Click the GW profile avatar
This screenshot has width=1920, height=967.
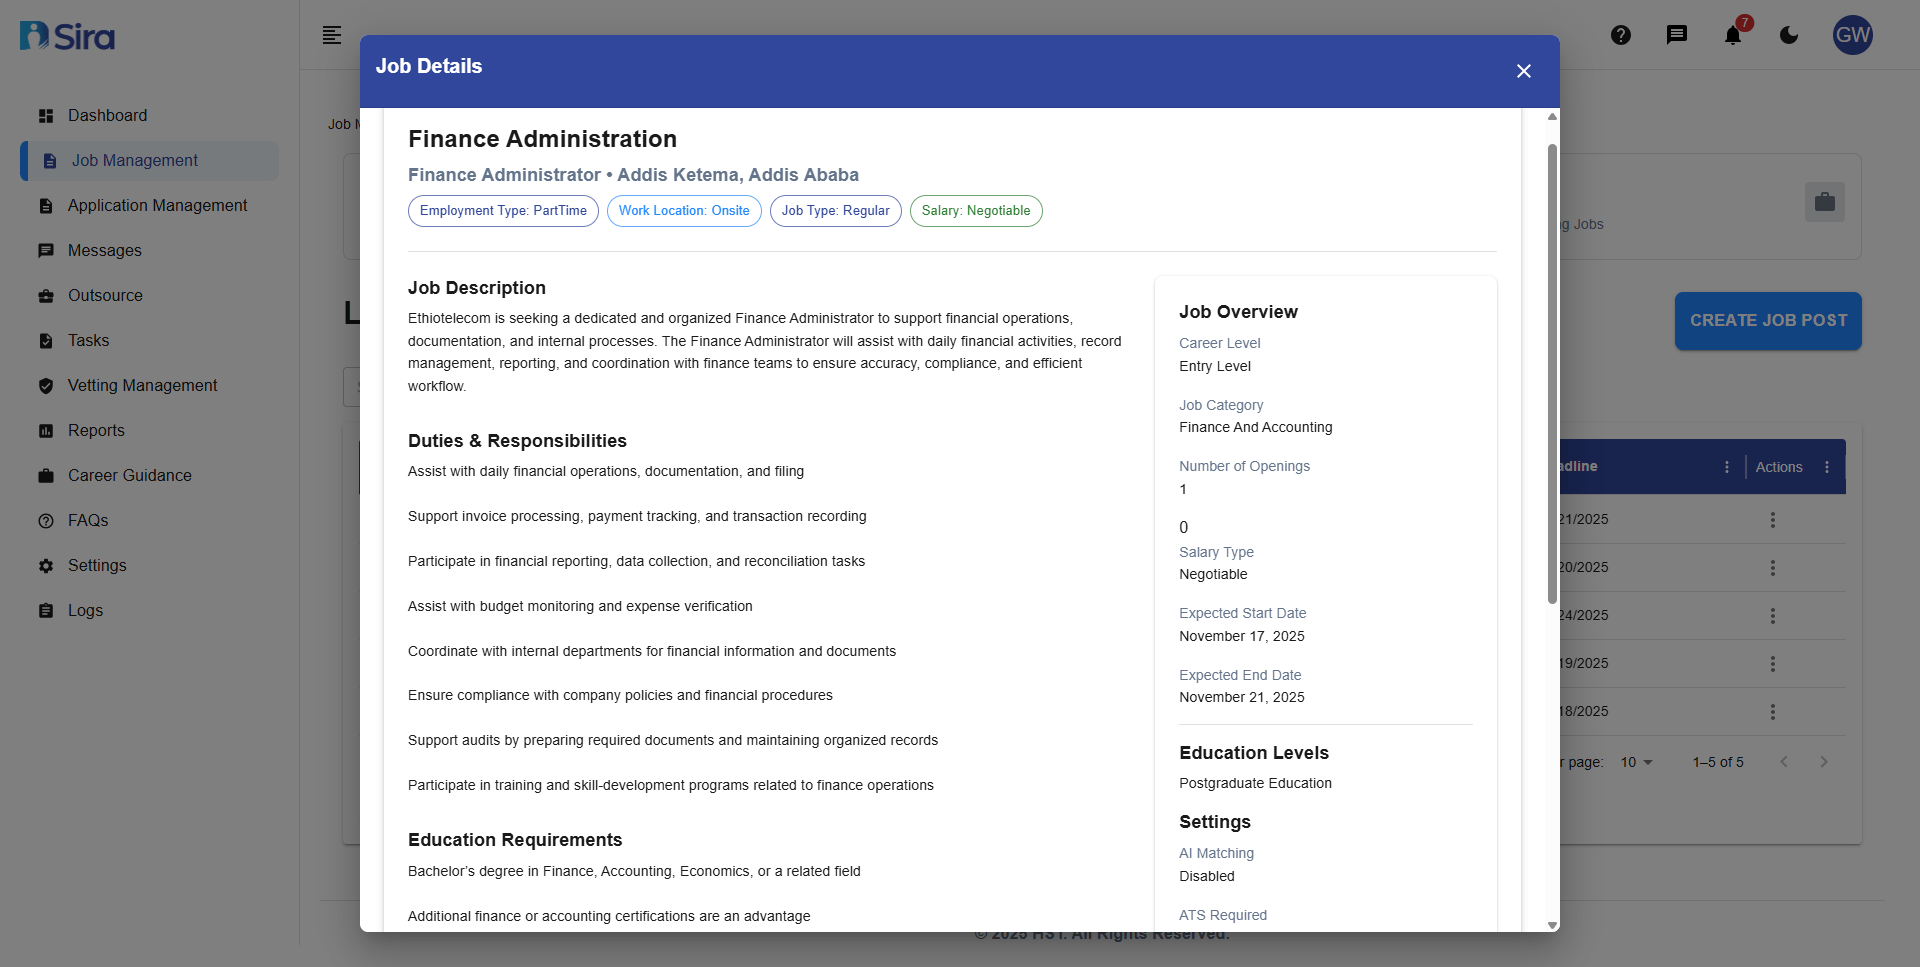coord(1853,35)
